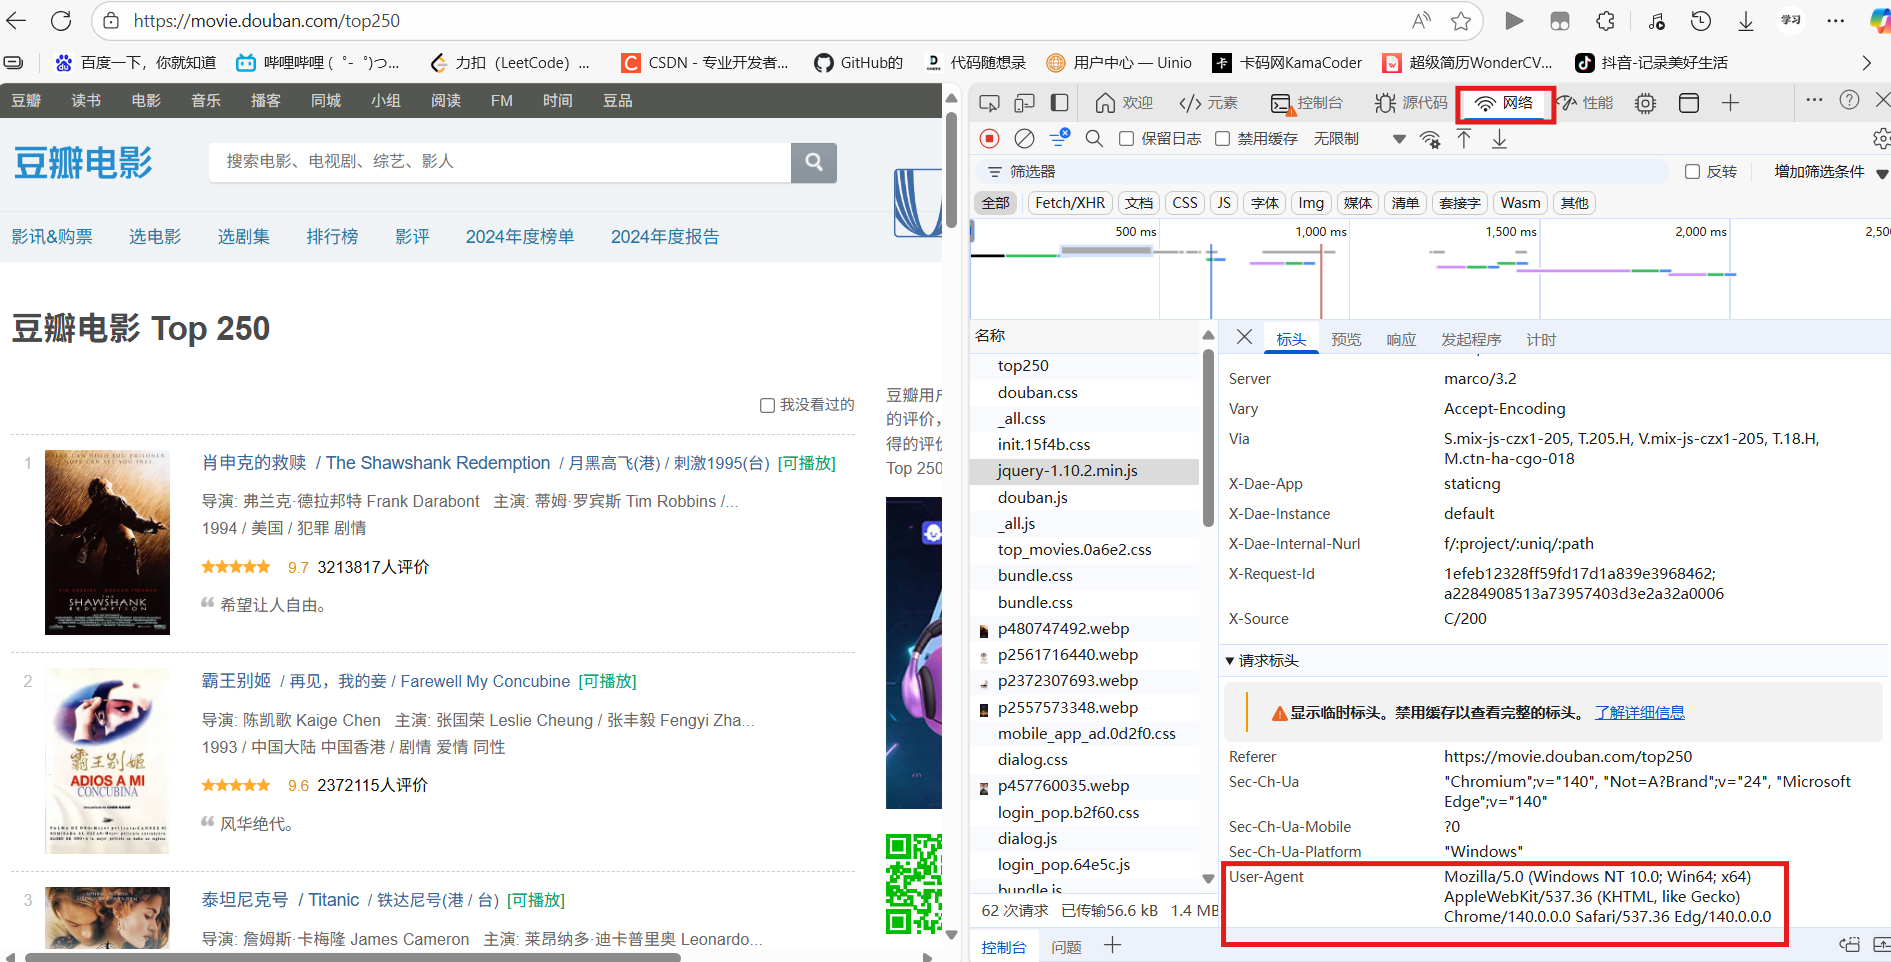Open browser downloads arrow icon
The width and height of the screenshot is (1891, 962).
click(1746, 21)
